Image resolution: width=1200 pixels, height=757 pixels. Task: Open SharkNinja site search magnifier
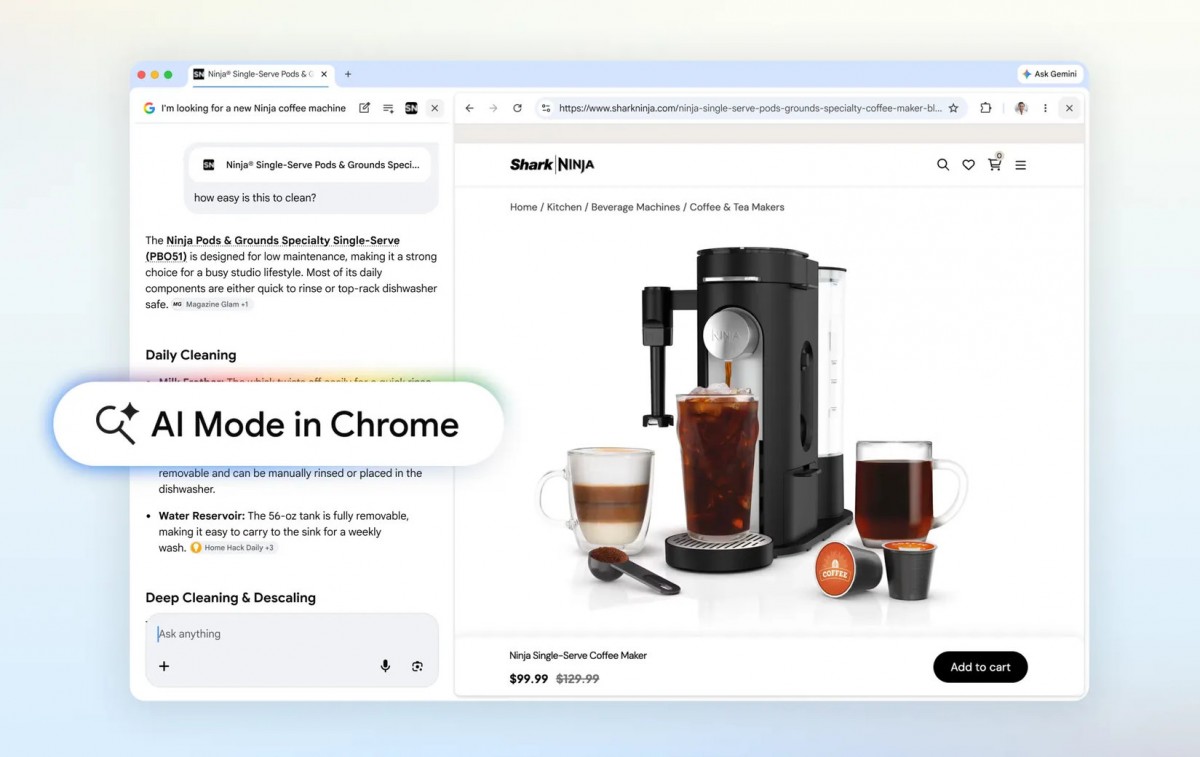[x=942, y=164]
